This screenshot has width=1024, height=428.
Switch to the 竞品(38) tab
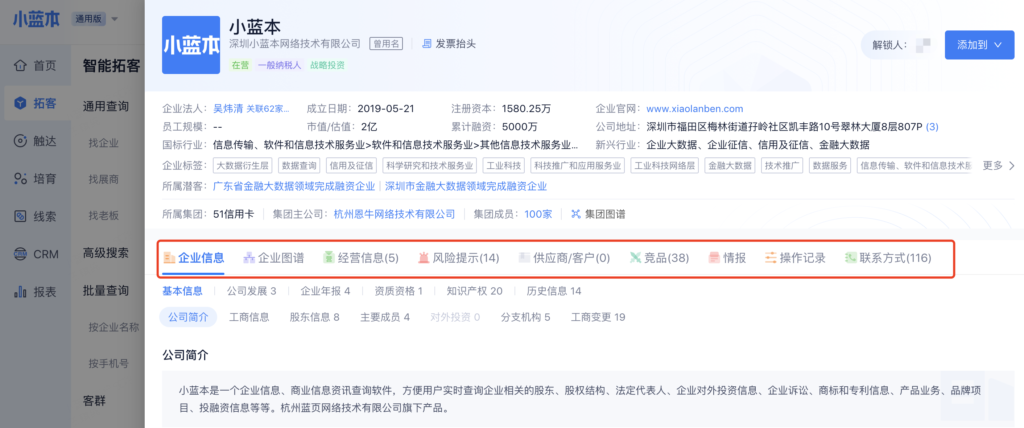(x=659, y=258)
